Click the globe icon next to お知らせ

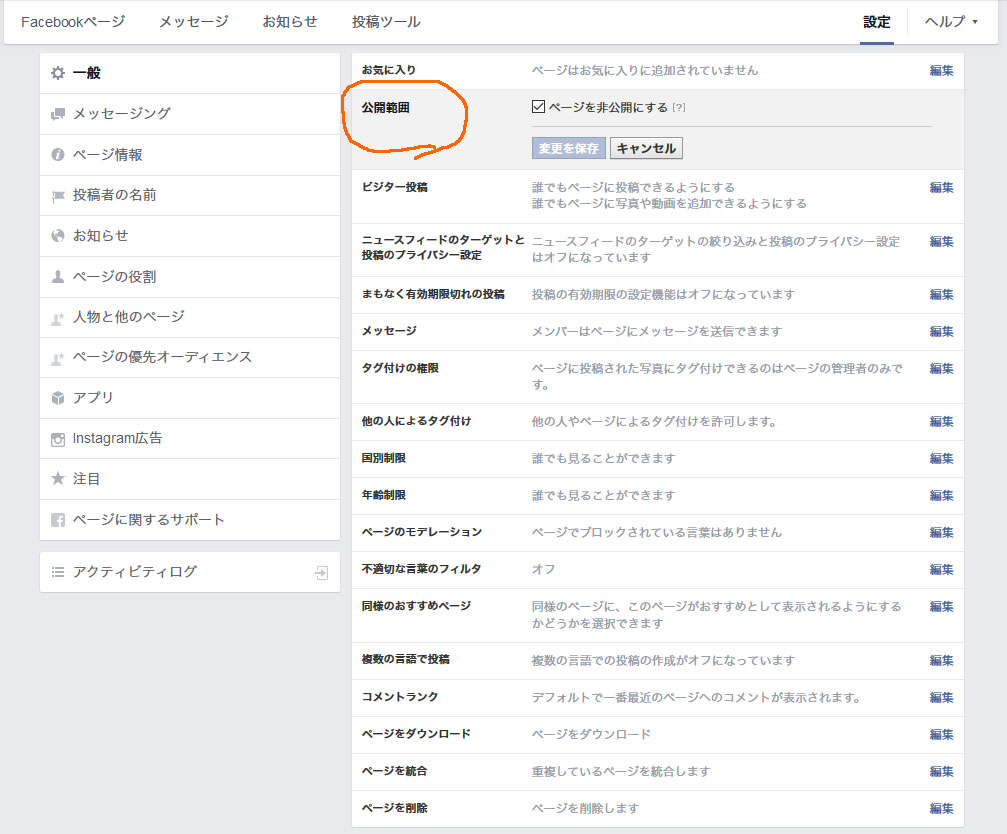click(58, 235)
